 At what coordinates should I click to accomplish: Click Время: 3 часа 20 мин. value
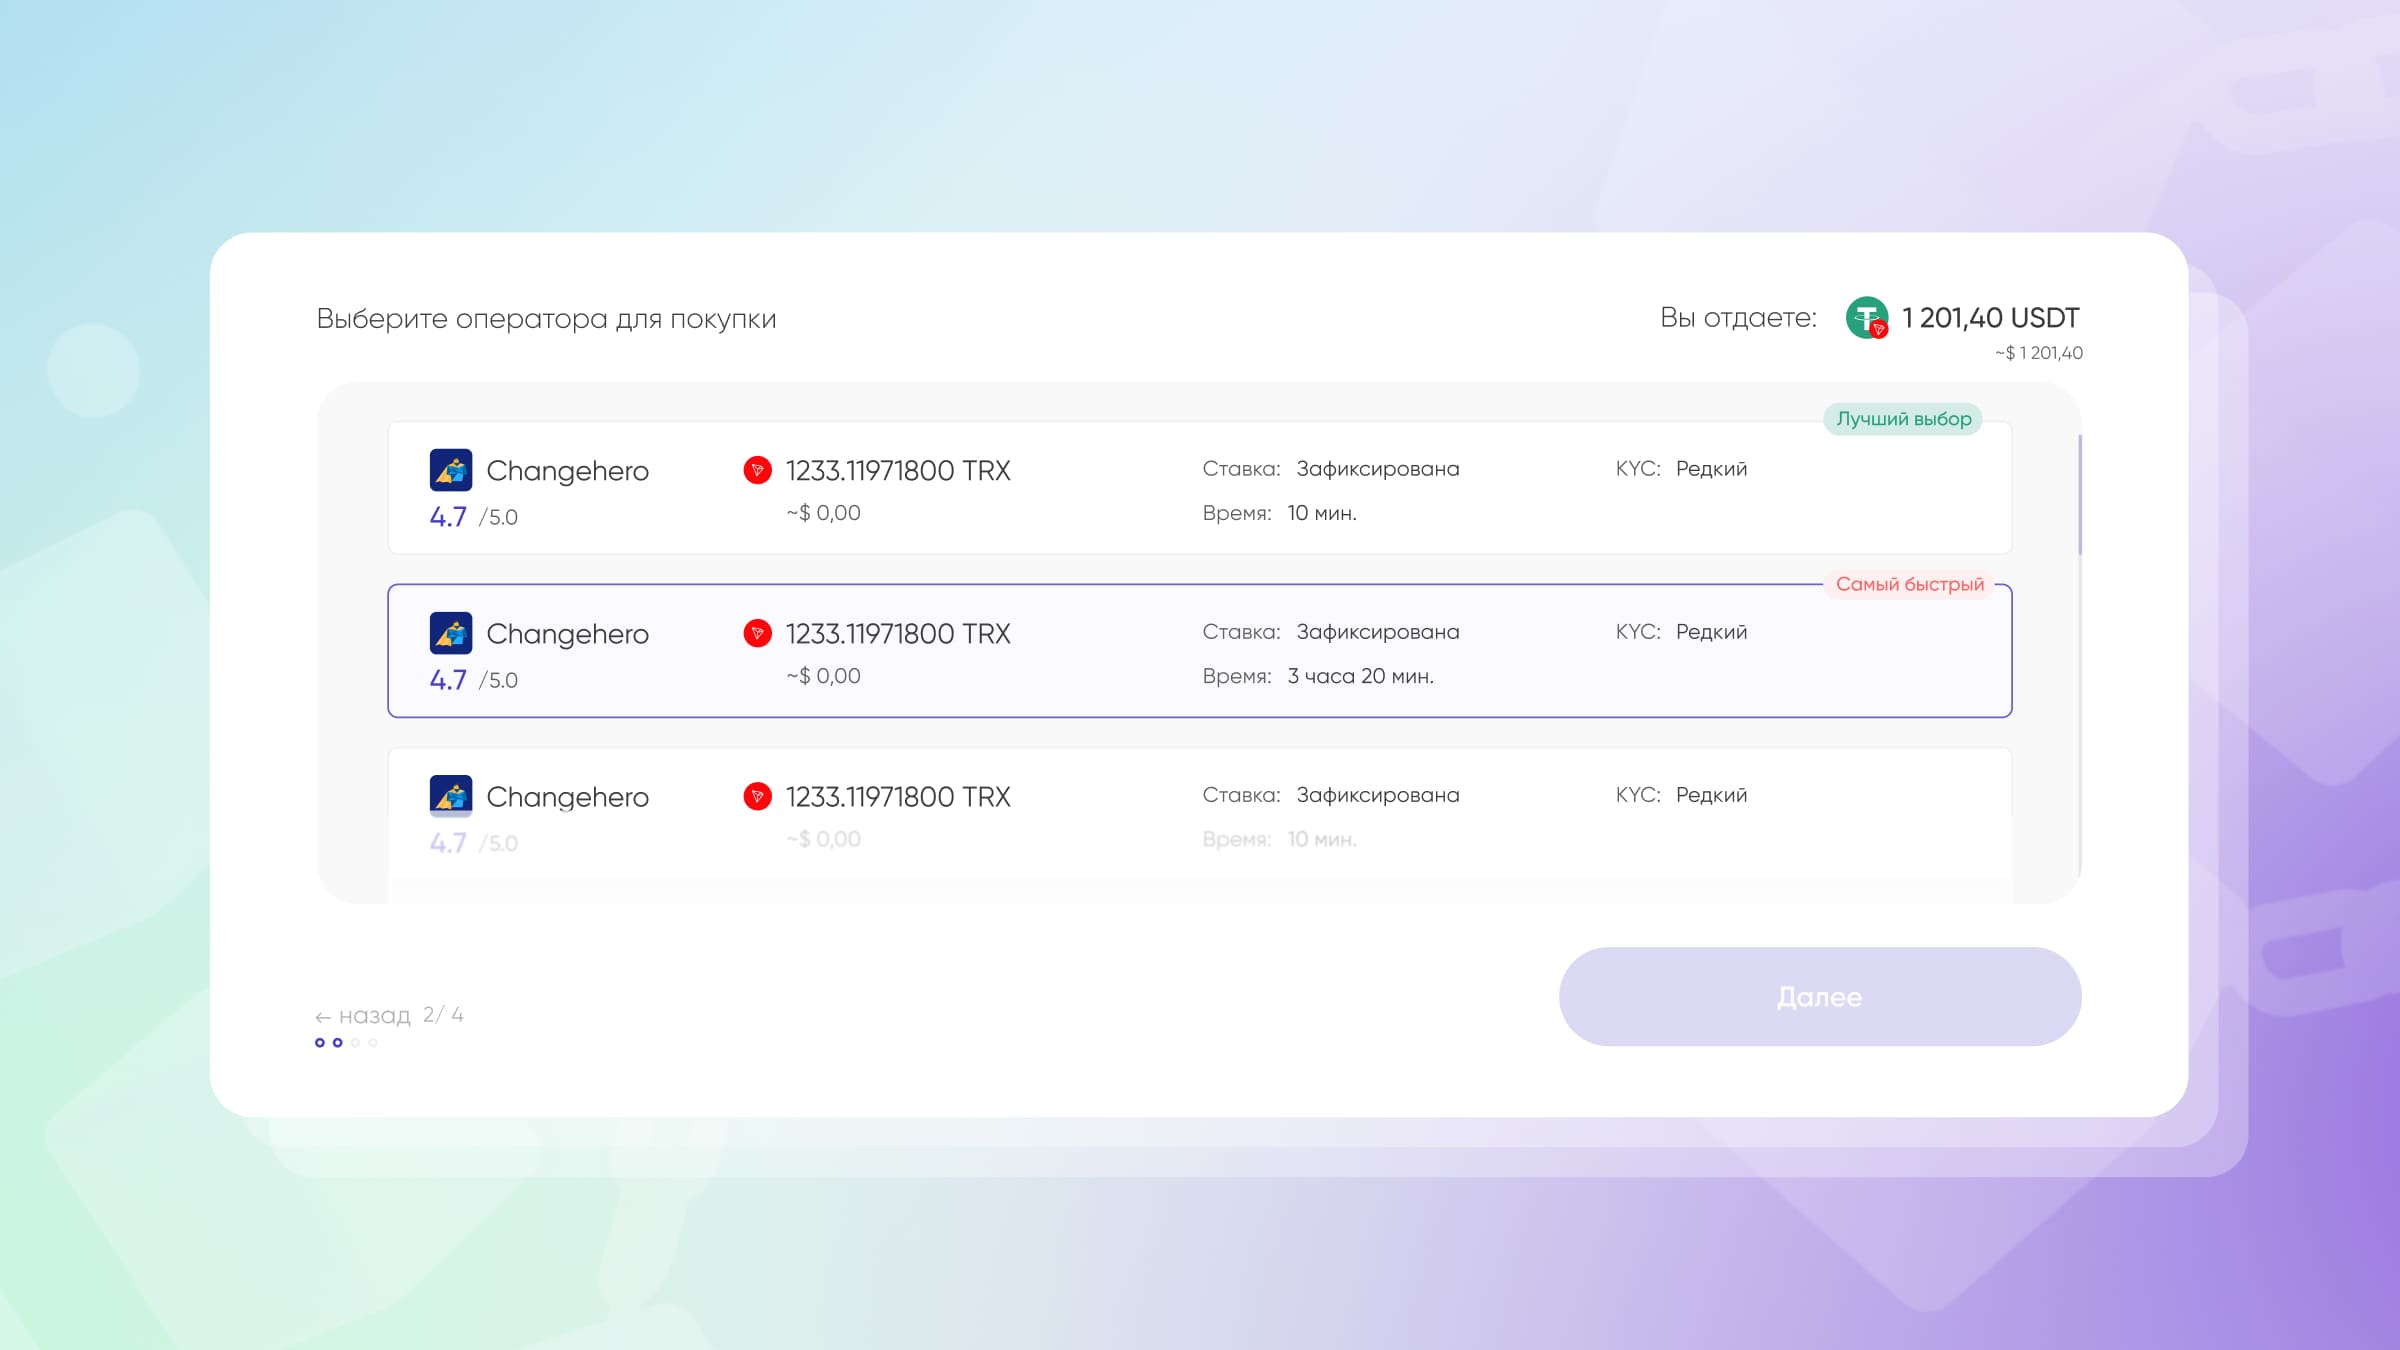(1361, 676)
